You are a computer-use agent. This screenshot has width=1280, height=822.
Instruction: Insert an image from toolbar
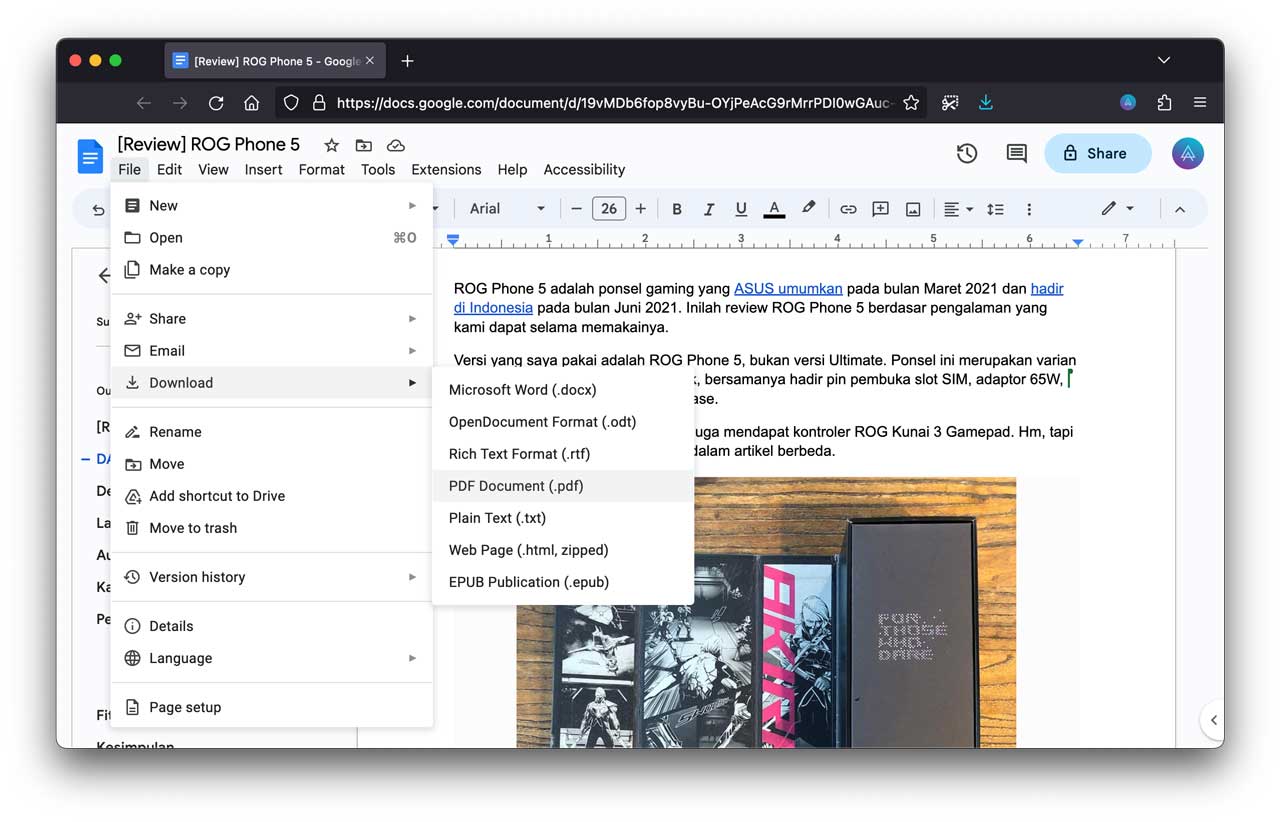pyautogui.click(x=913, y=209)
